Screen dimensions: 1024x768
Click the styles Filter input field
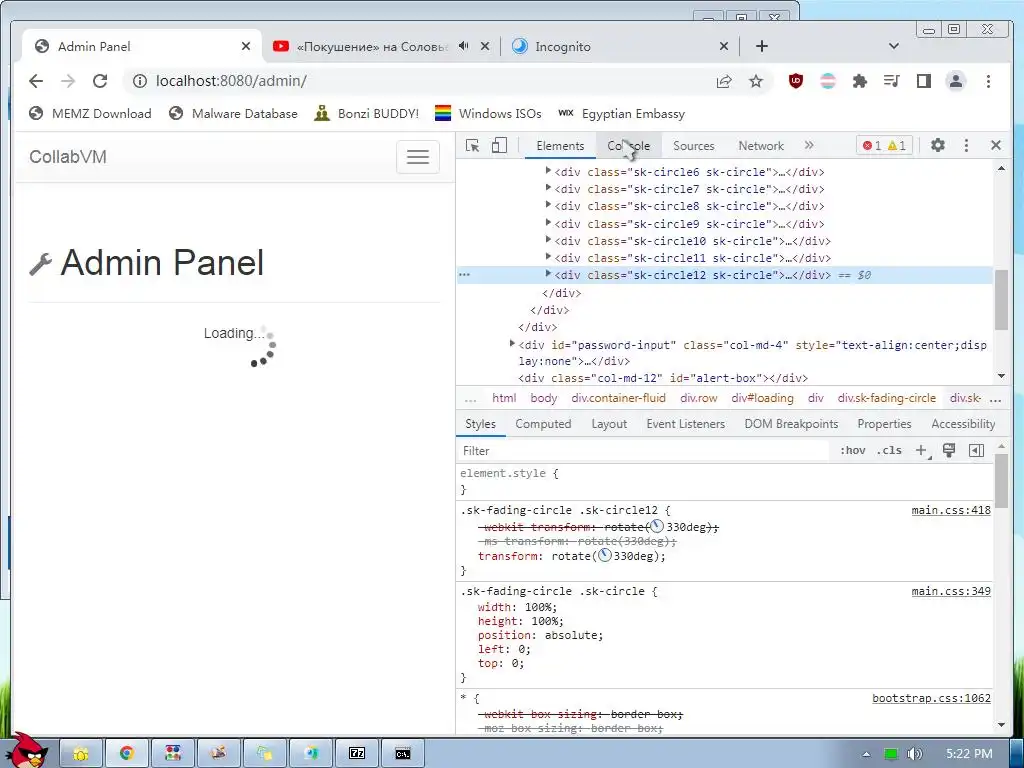click(x=643, y=451)
